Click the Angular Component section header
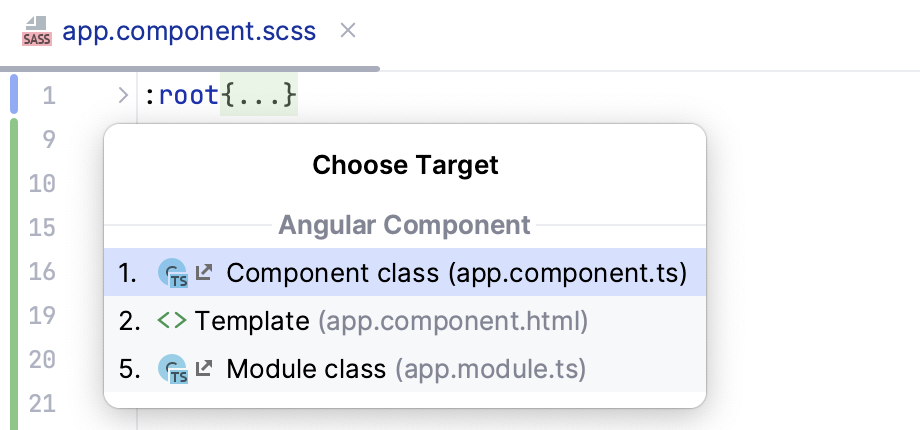This screenshot has width=920, height=430. [x=404, y=225]
